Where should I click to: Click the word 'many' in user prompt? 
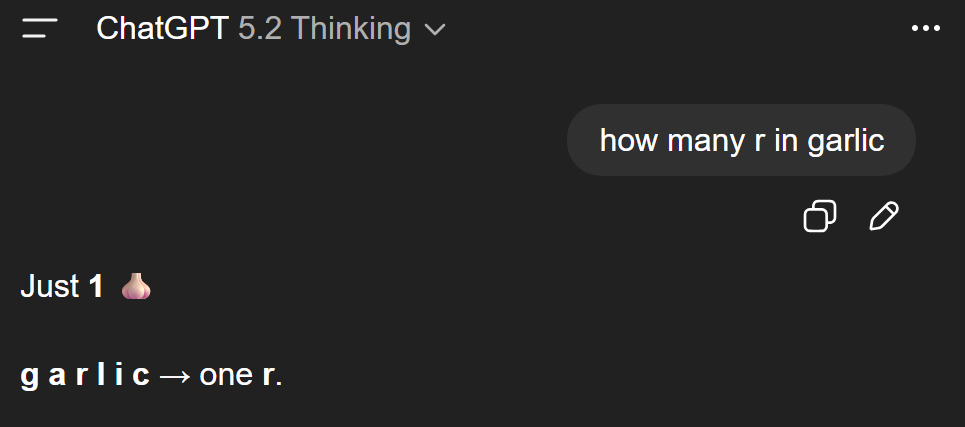pos(706,140)
